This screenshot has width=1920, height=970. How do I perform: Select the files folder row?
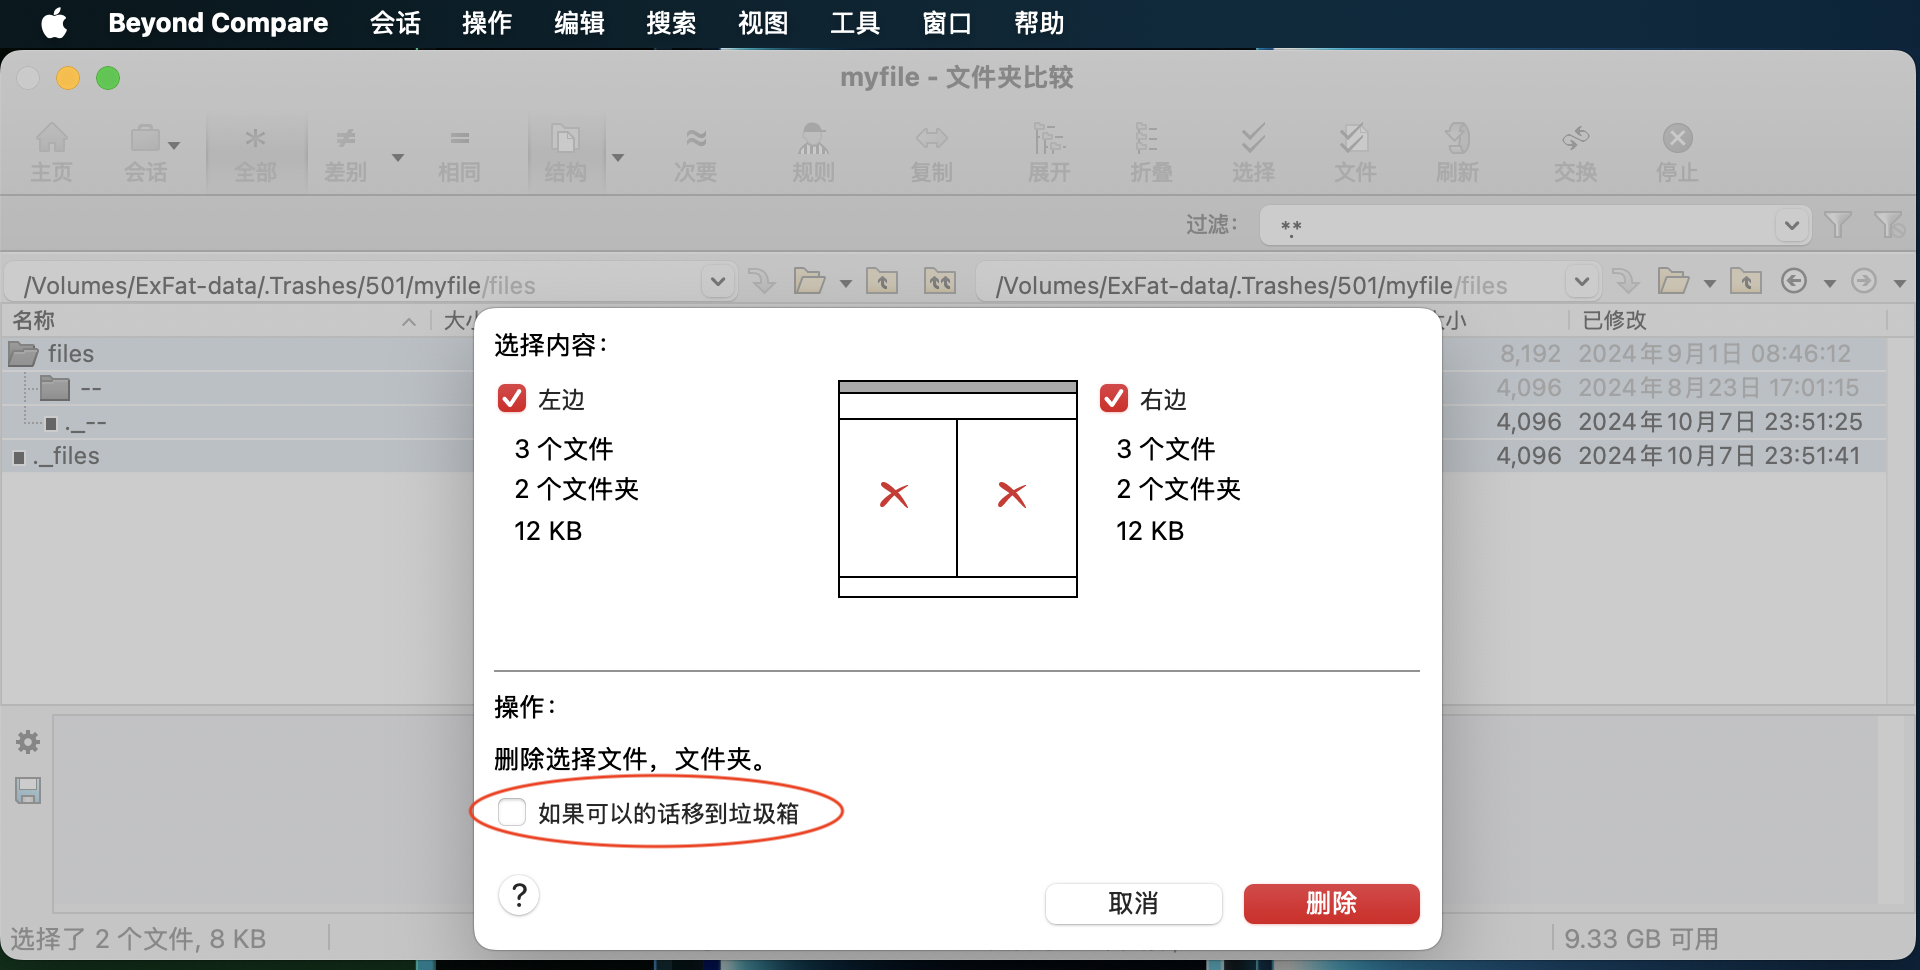click(238, 353)
